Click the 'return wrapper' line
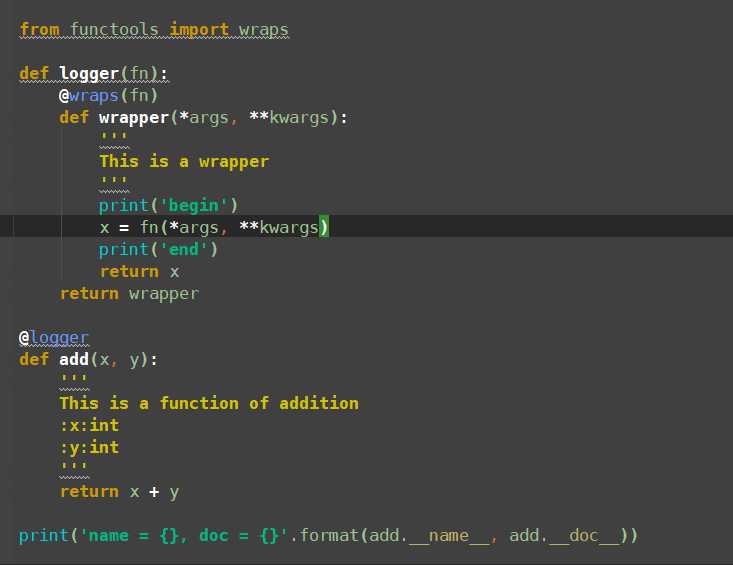 [x=129, y=293]
